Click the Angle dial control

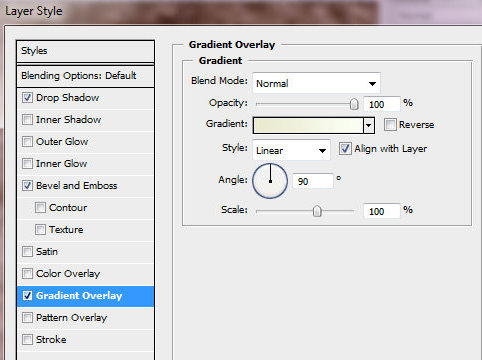tap(270, 181)
